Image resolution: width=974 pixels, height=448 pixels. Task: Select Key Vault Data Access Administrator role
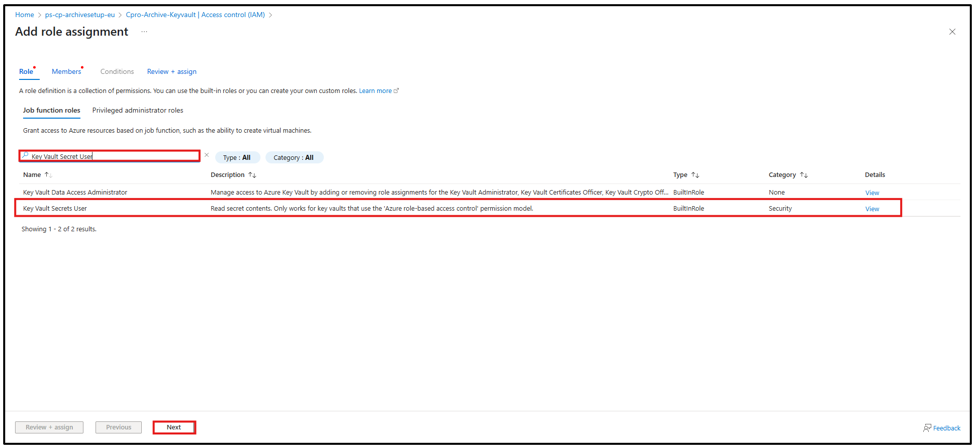75,192
